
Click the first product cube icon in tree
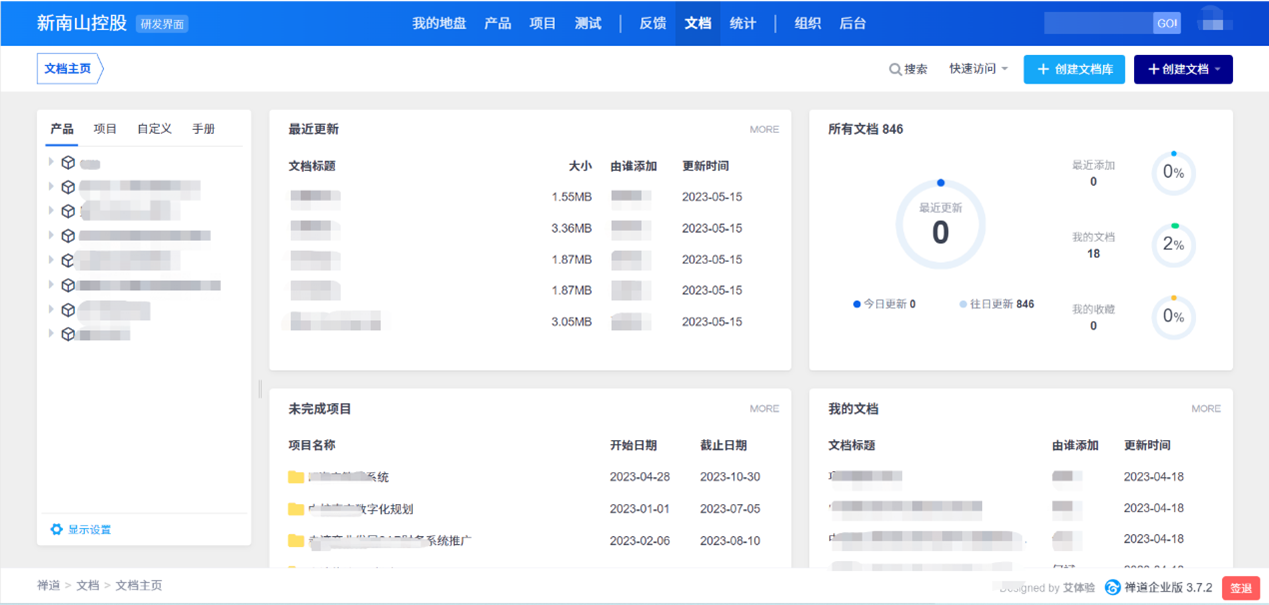coord(68,162)
